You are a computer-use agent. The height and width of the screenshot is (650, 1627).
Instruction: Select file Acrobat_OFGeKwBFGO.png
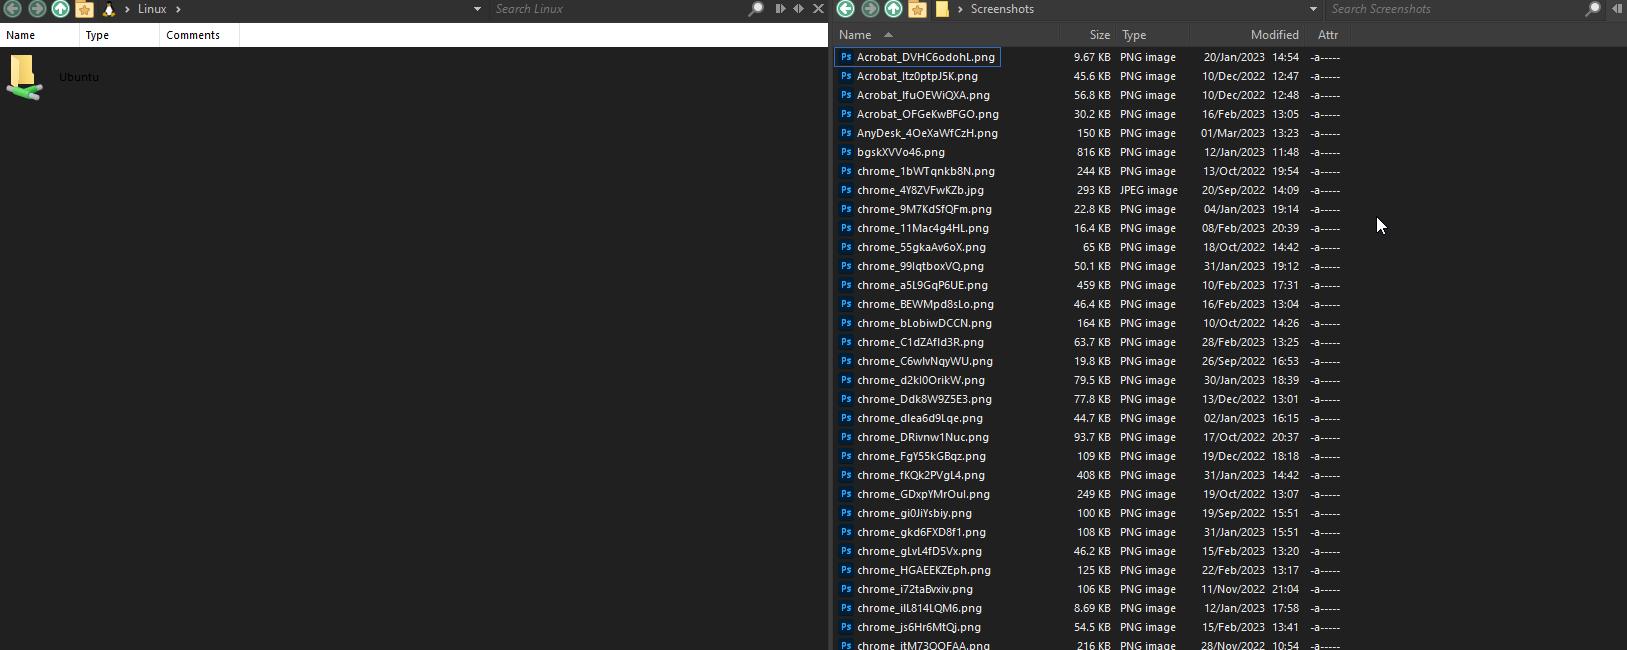click(x=928, y=114)
